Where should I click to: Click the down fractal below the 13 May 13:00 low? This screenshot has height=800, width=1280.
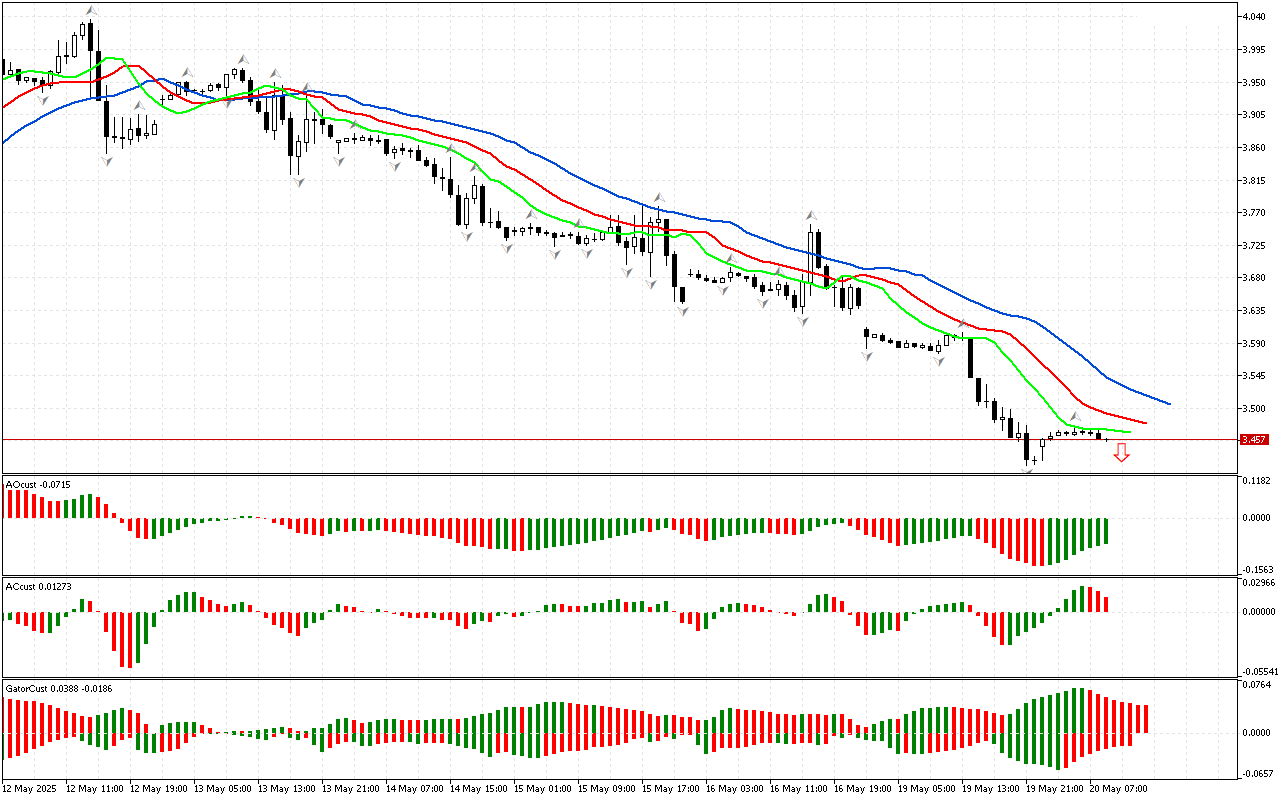(x=298, y=183)
